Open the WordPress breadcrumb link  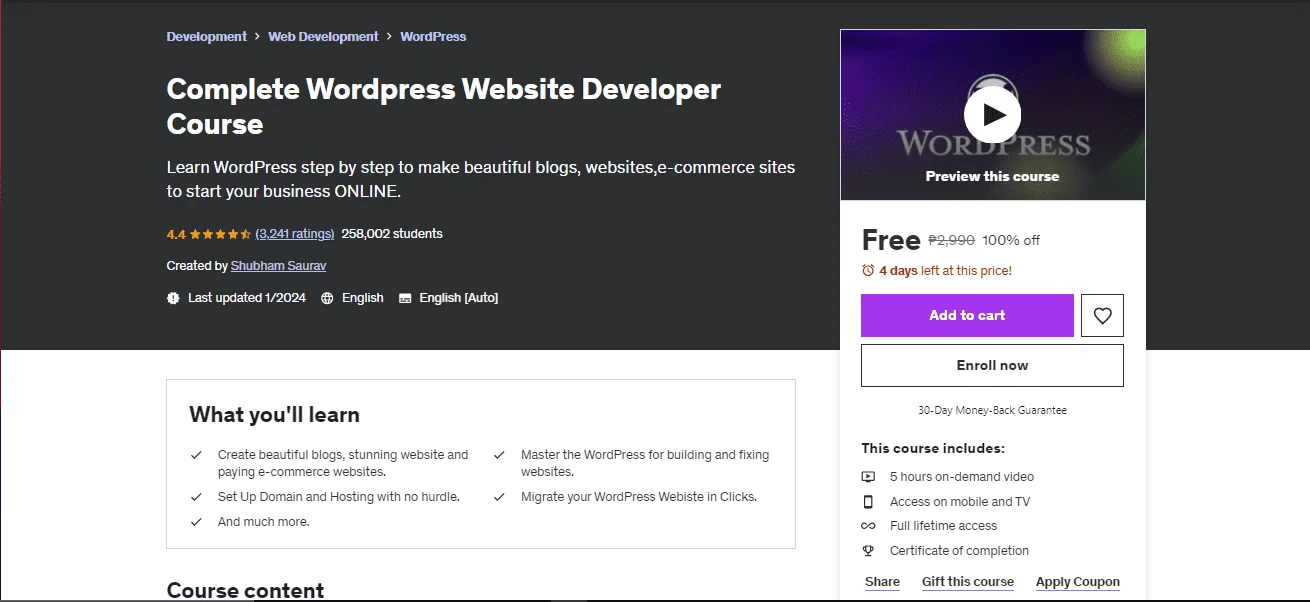433,36
